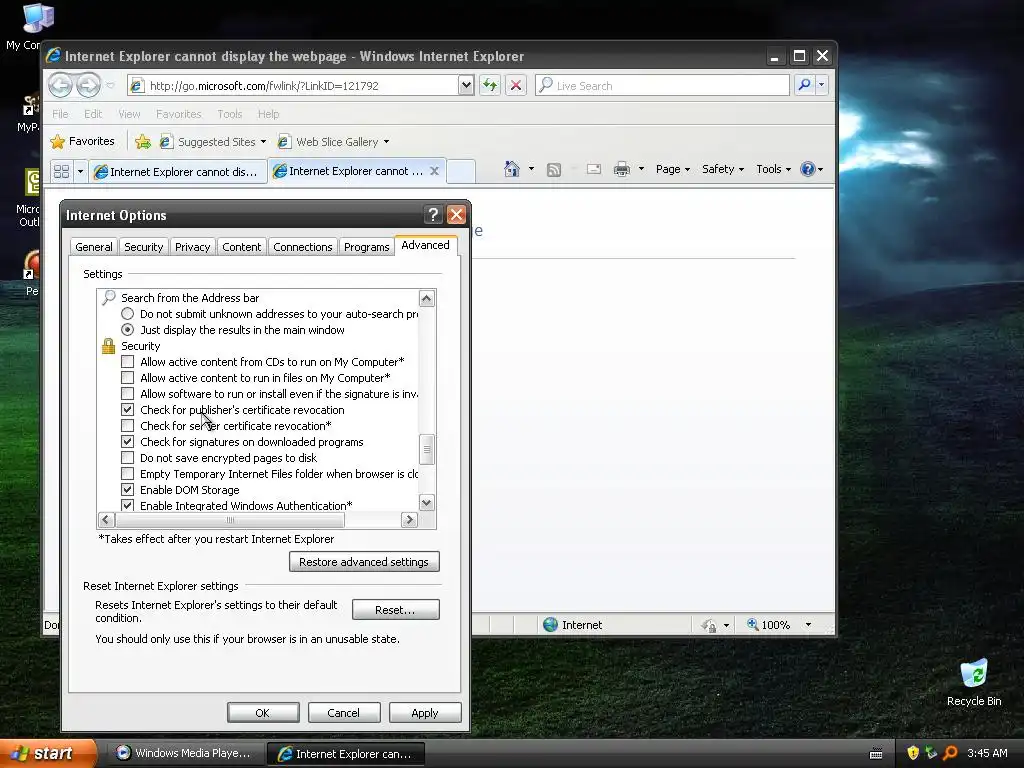Uncheck Enable DOM Storage
The width and height of the screenshot is (1024, 768).
point(127,490)
